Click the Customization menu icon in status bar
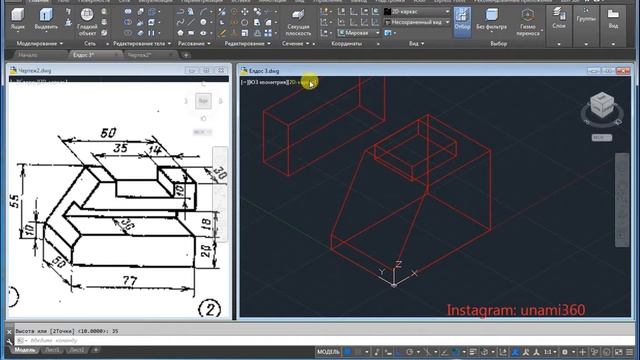The width and height of the screenshot is (640, 360). [x=630, y=352]
